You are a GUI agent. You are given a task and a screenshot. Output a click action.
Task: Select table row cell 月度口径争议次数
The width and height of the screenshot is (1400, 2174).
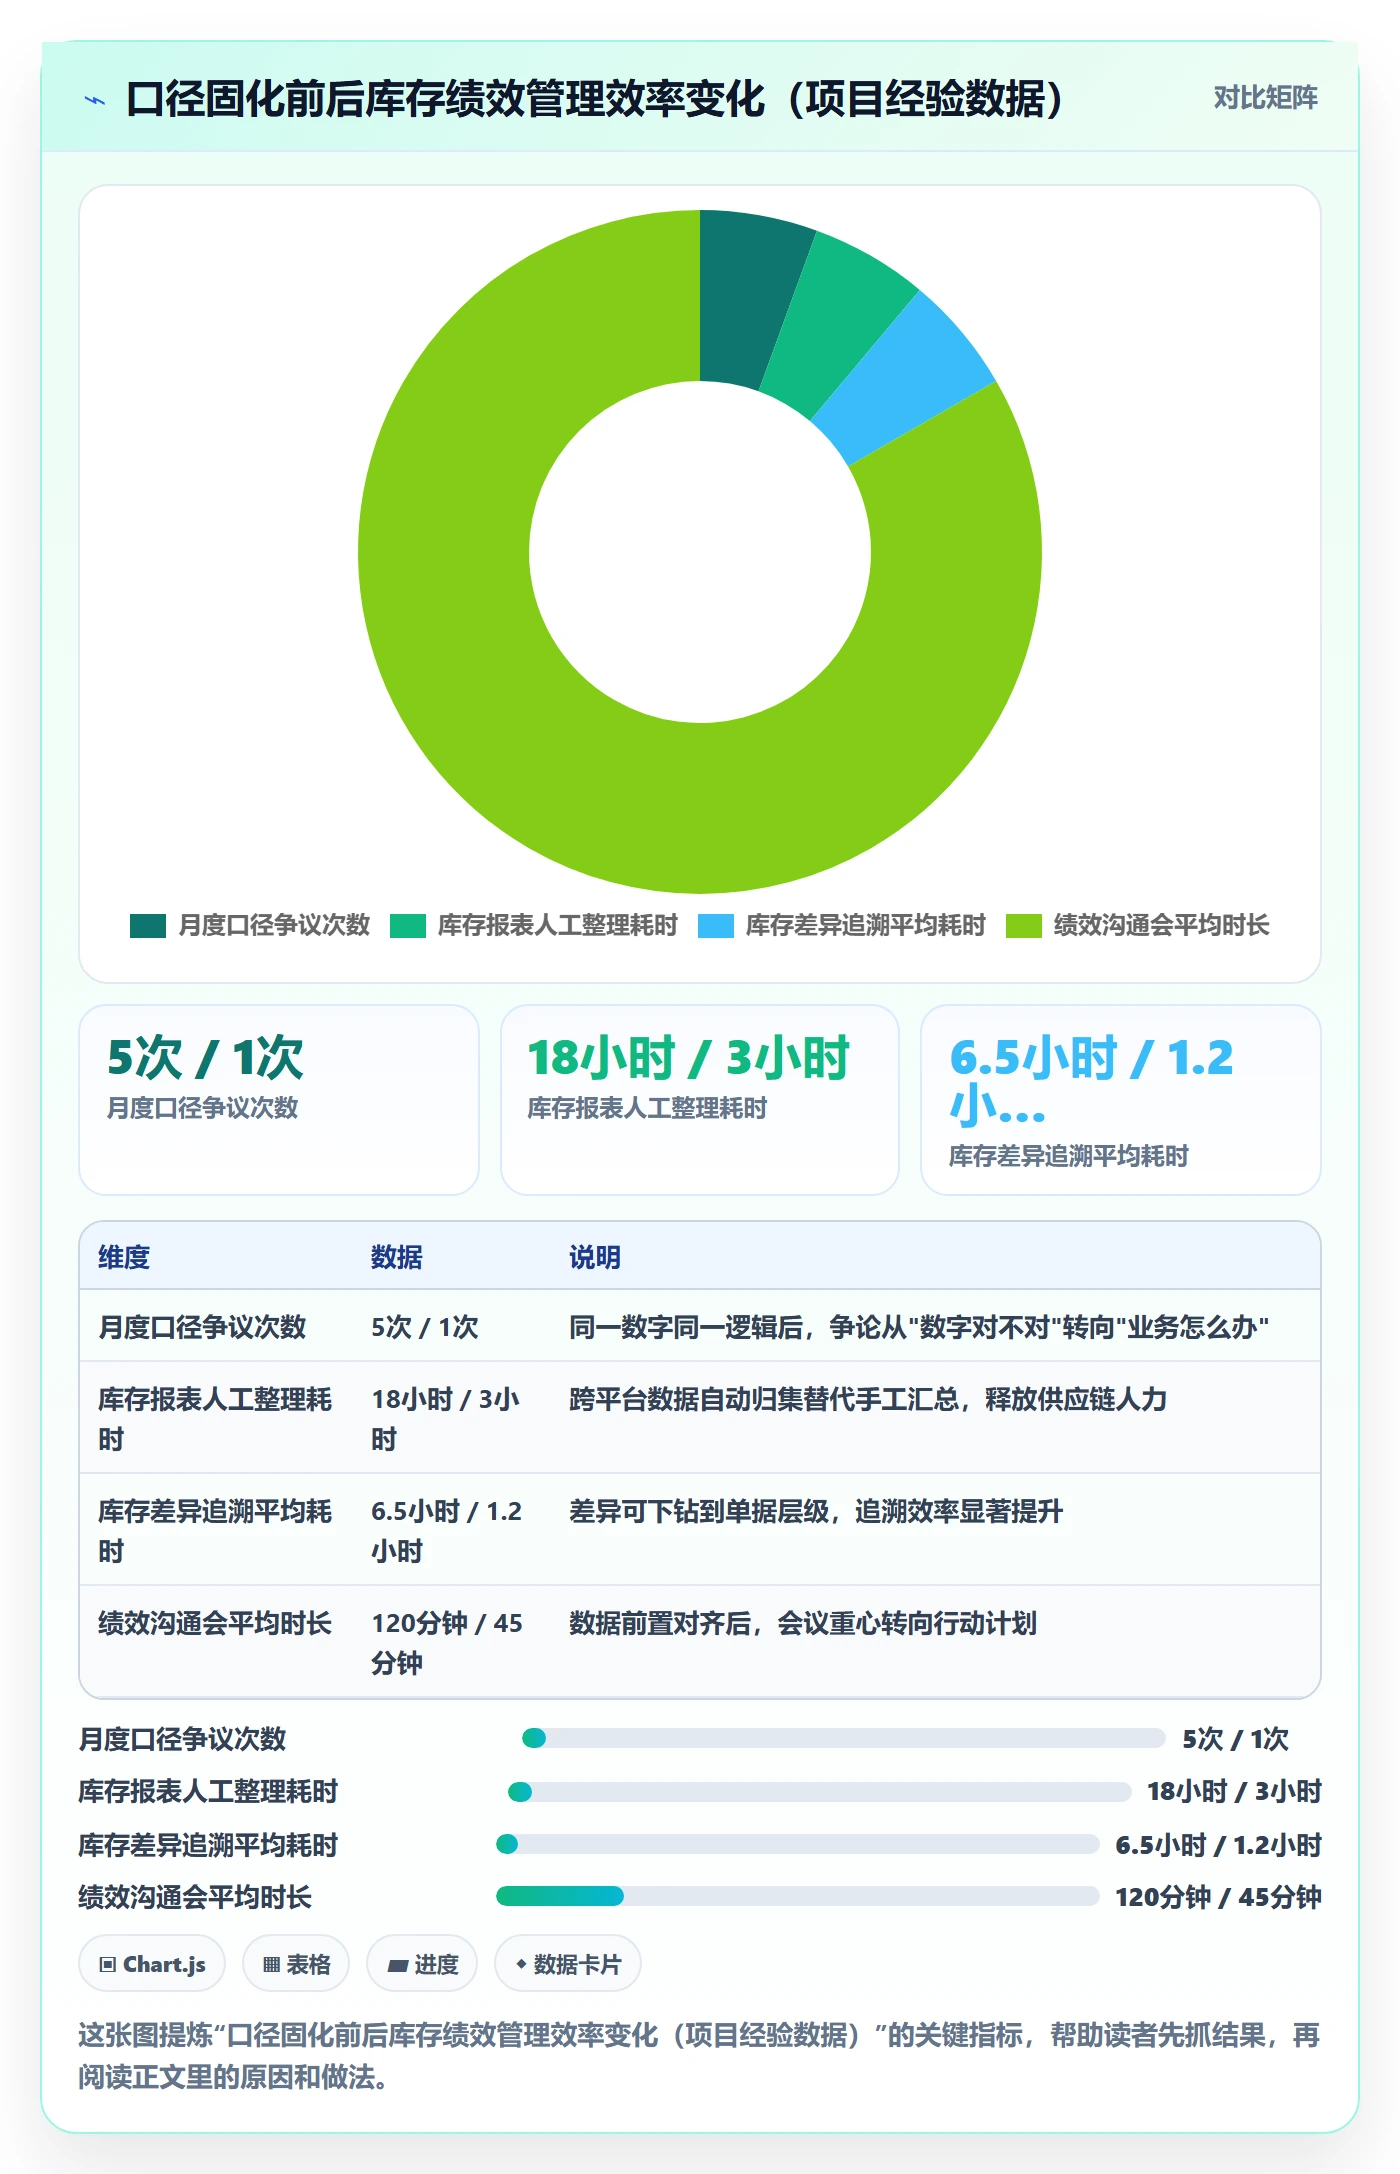click(x=202, y=1327)
